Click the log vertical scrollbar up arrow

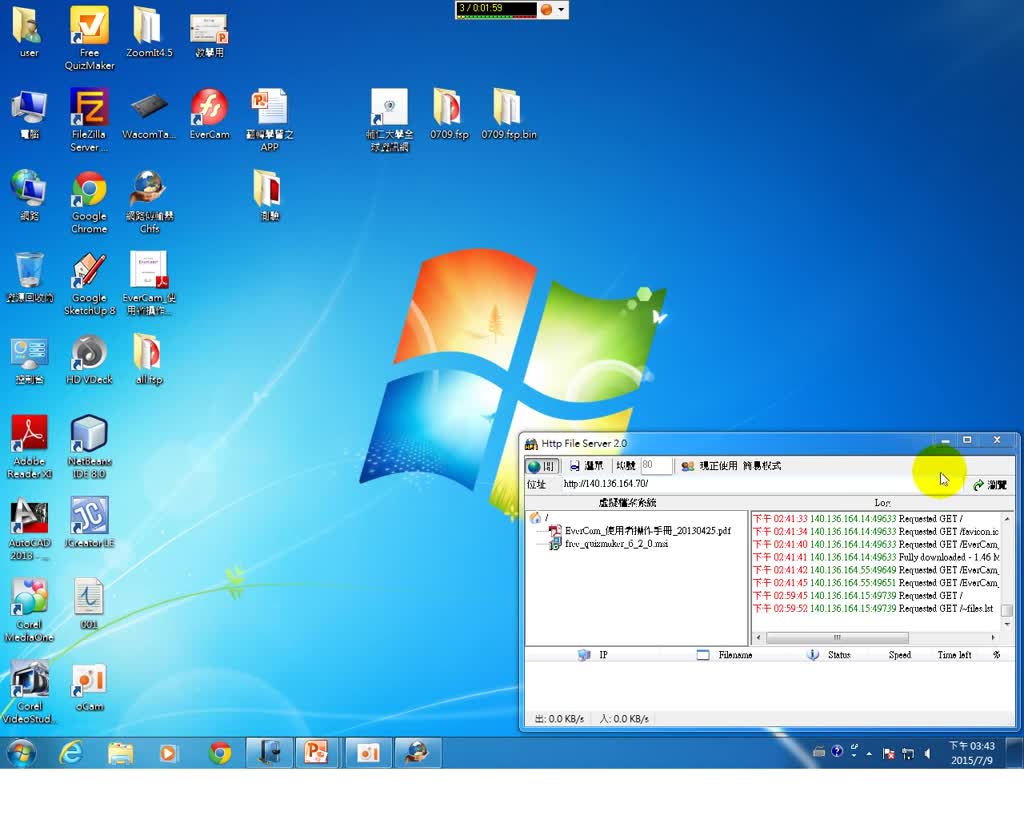pyautogui.click(x=1007, y=518)
